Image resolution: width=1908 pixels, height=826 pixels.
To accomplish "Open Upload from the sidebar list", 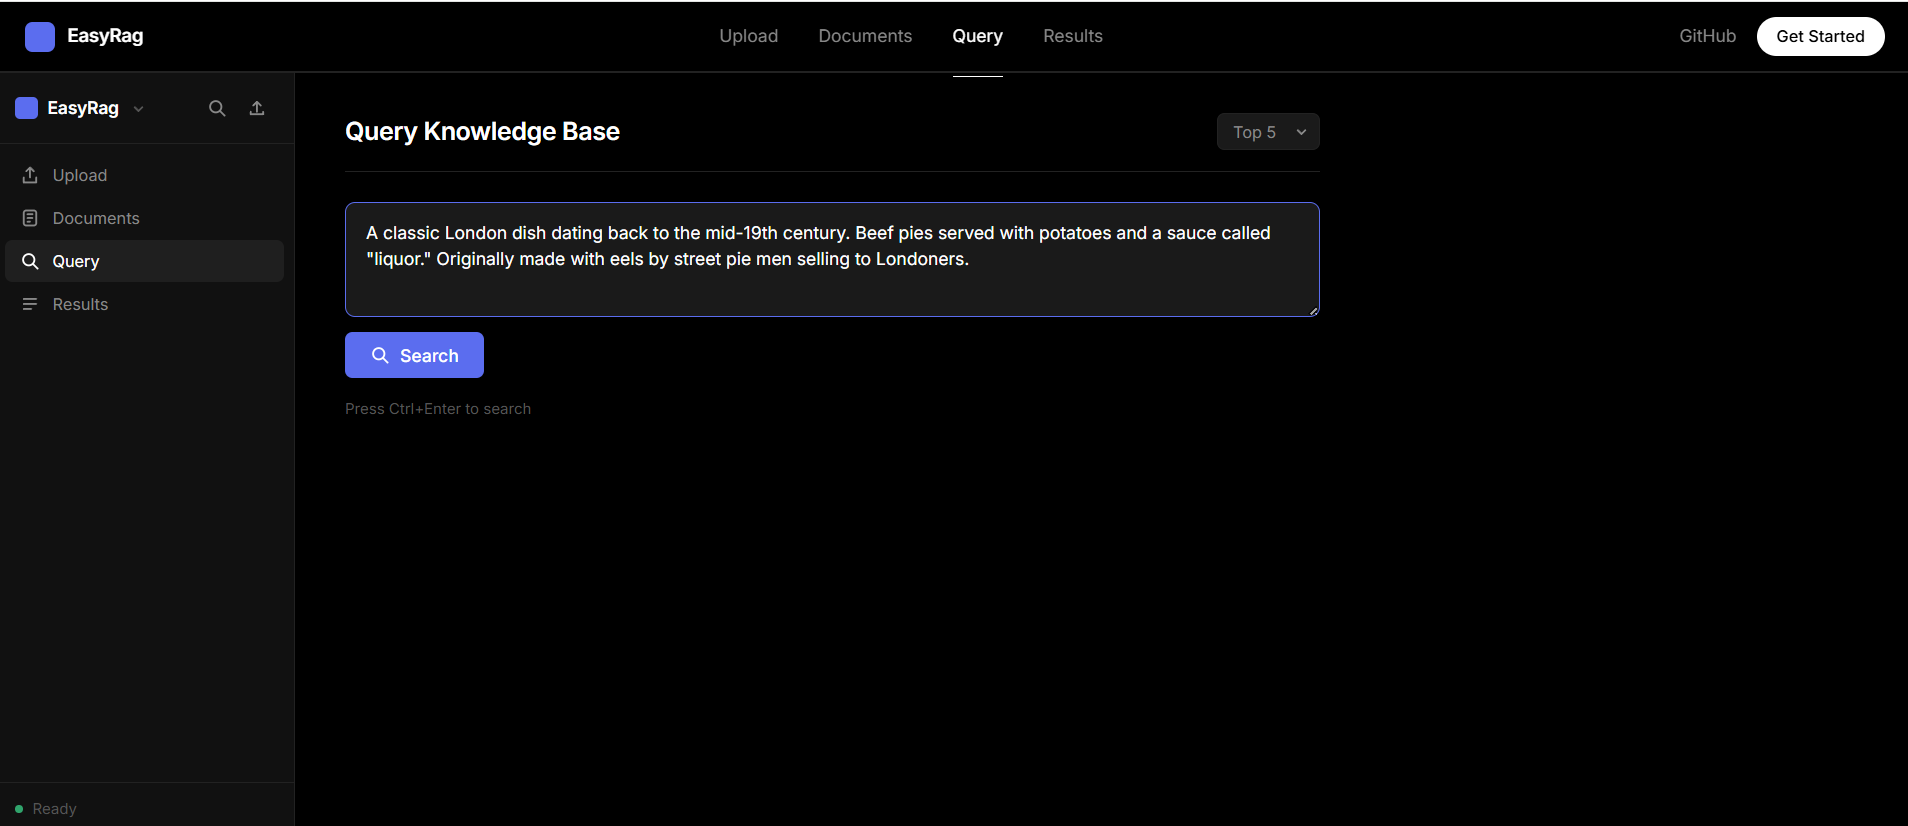I will coord(145,175).
